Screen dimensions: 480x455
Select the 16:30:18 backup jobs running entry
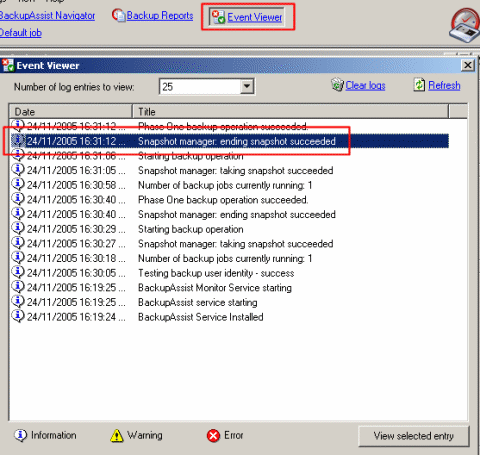(x=229, y=258)
